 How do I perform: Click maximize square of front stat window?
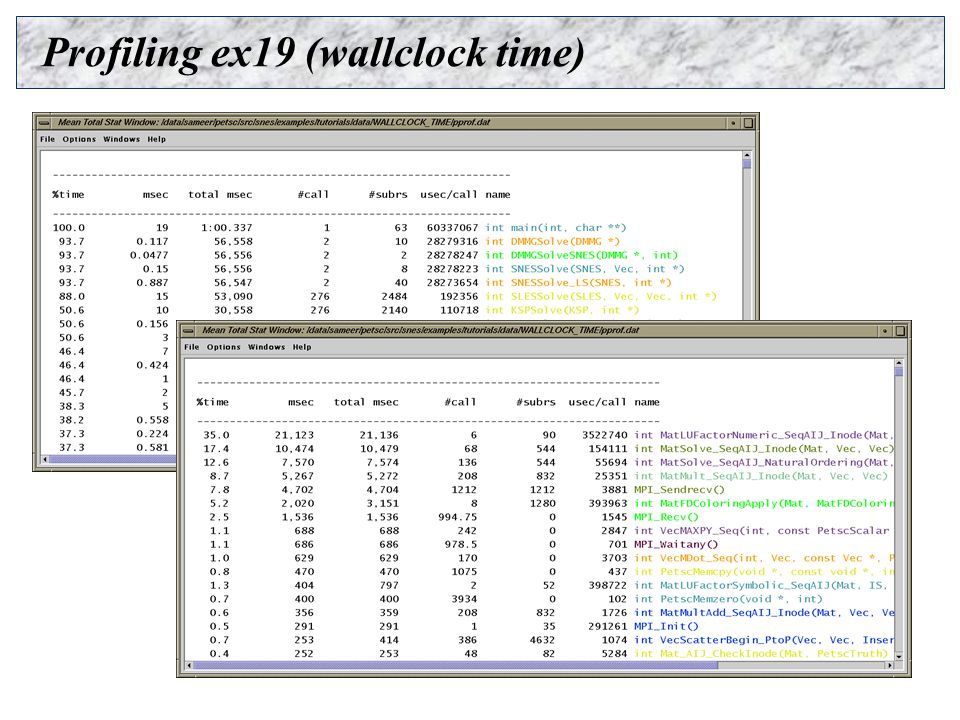coord(900,331)
